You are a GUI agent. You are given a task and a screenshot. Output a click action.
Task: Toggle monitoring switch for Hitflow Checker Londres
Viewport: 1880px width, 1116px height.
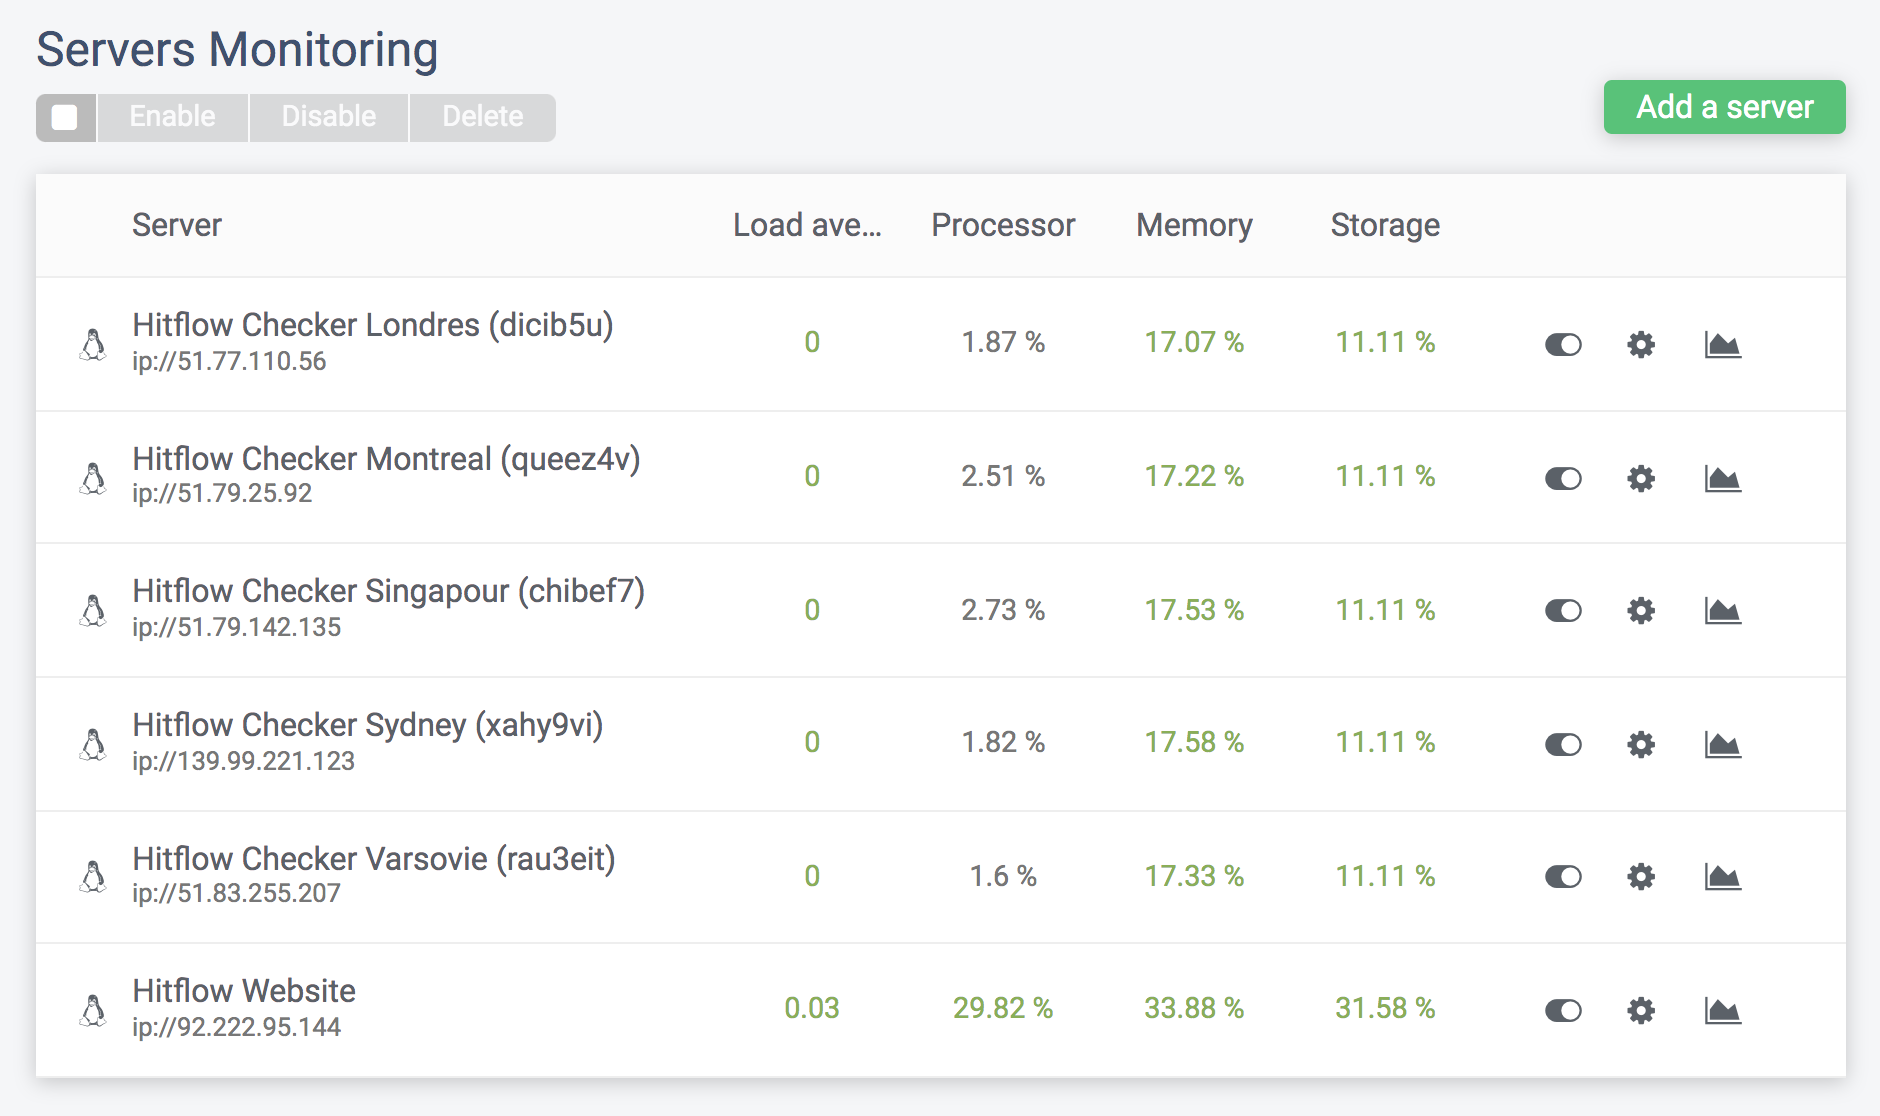pyautogui.click(x=1563, y=345)
